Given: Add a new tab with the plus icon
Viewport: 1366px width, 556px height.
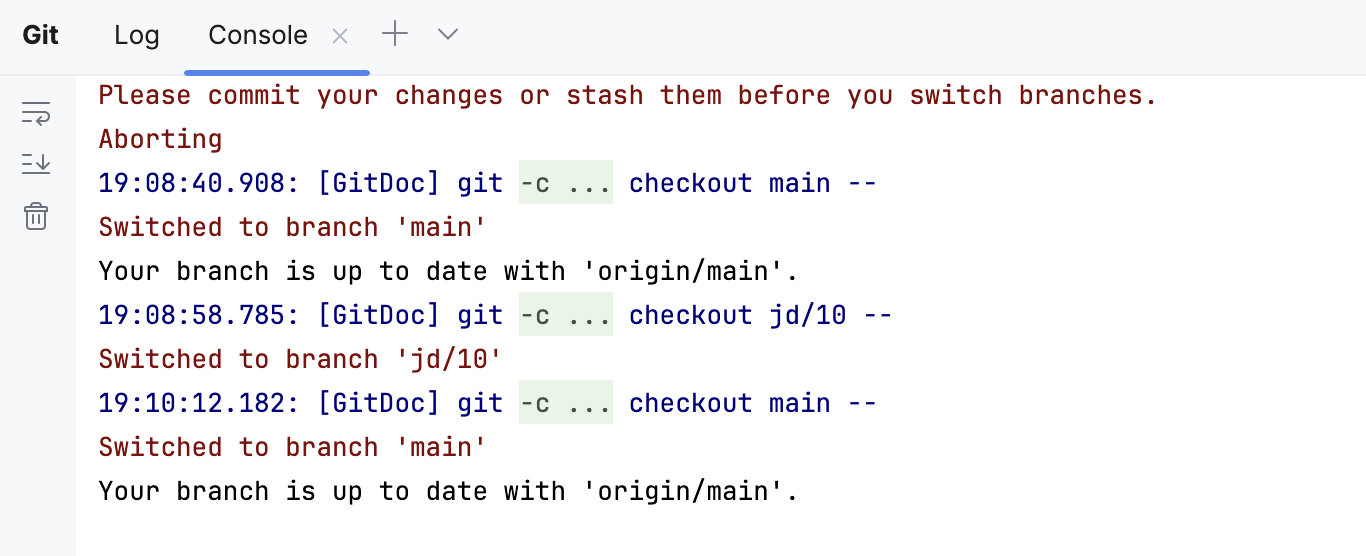Looking at the screenshot, I should pyautogui.click(x=396, y=35).
